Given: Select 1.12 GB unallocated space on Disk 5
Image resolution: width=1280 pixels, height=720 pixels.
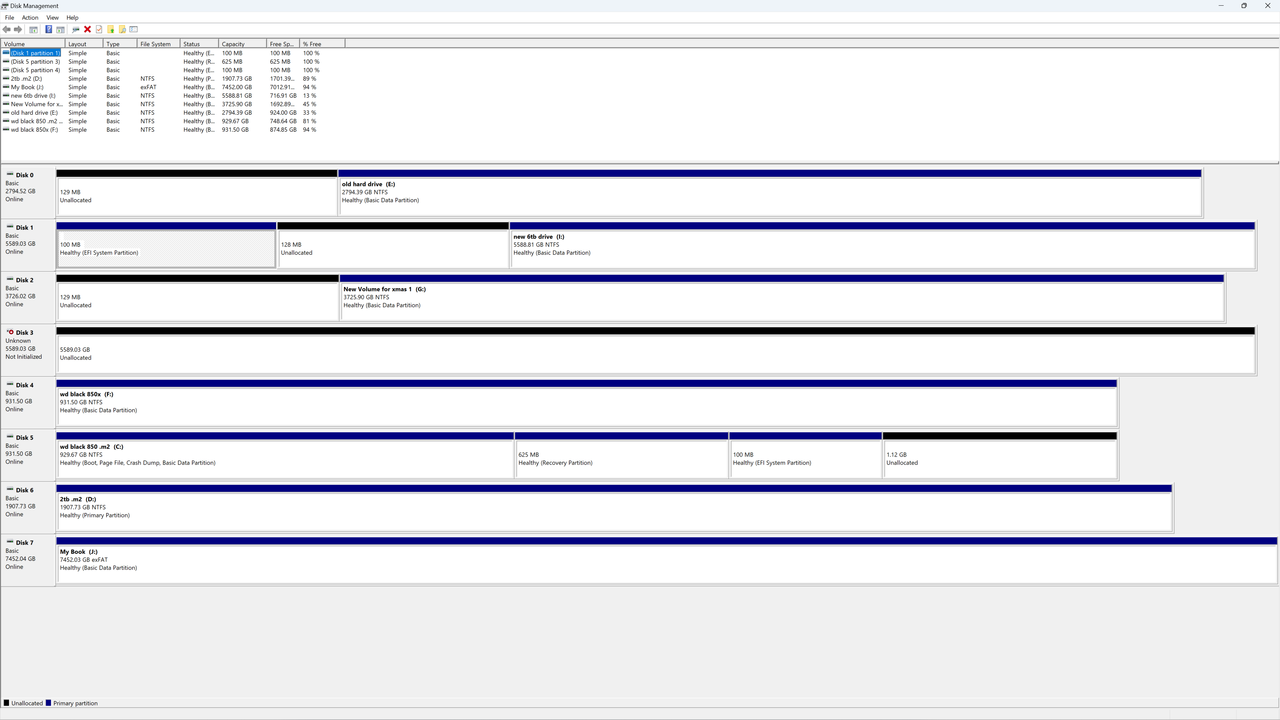Looking at the screenshot, I should pyautogui.click(x=1000, y=455).
